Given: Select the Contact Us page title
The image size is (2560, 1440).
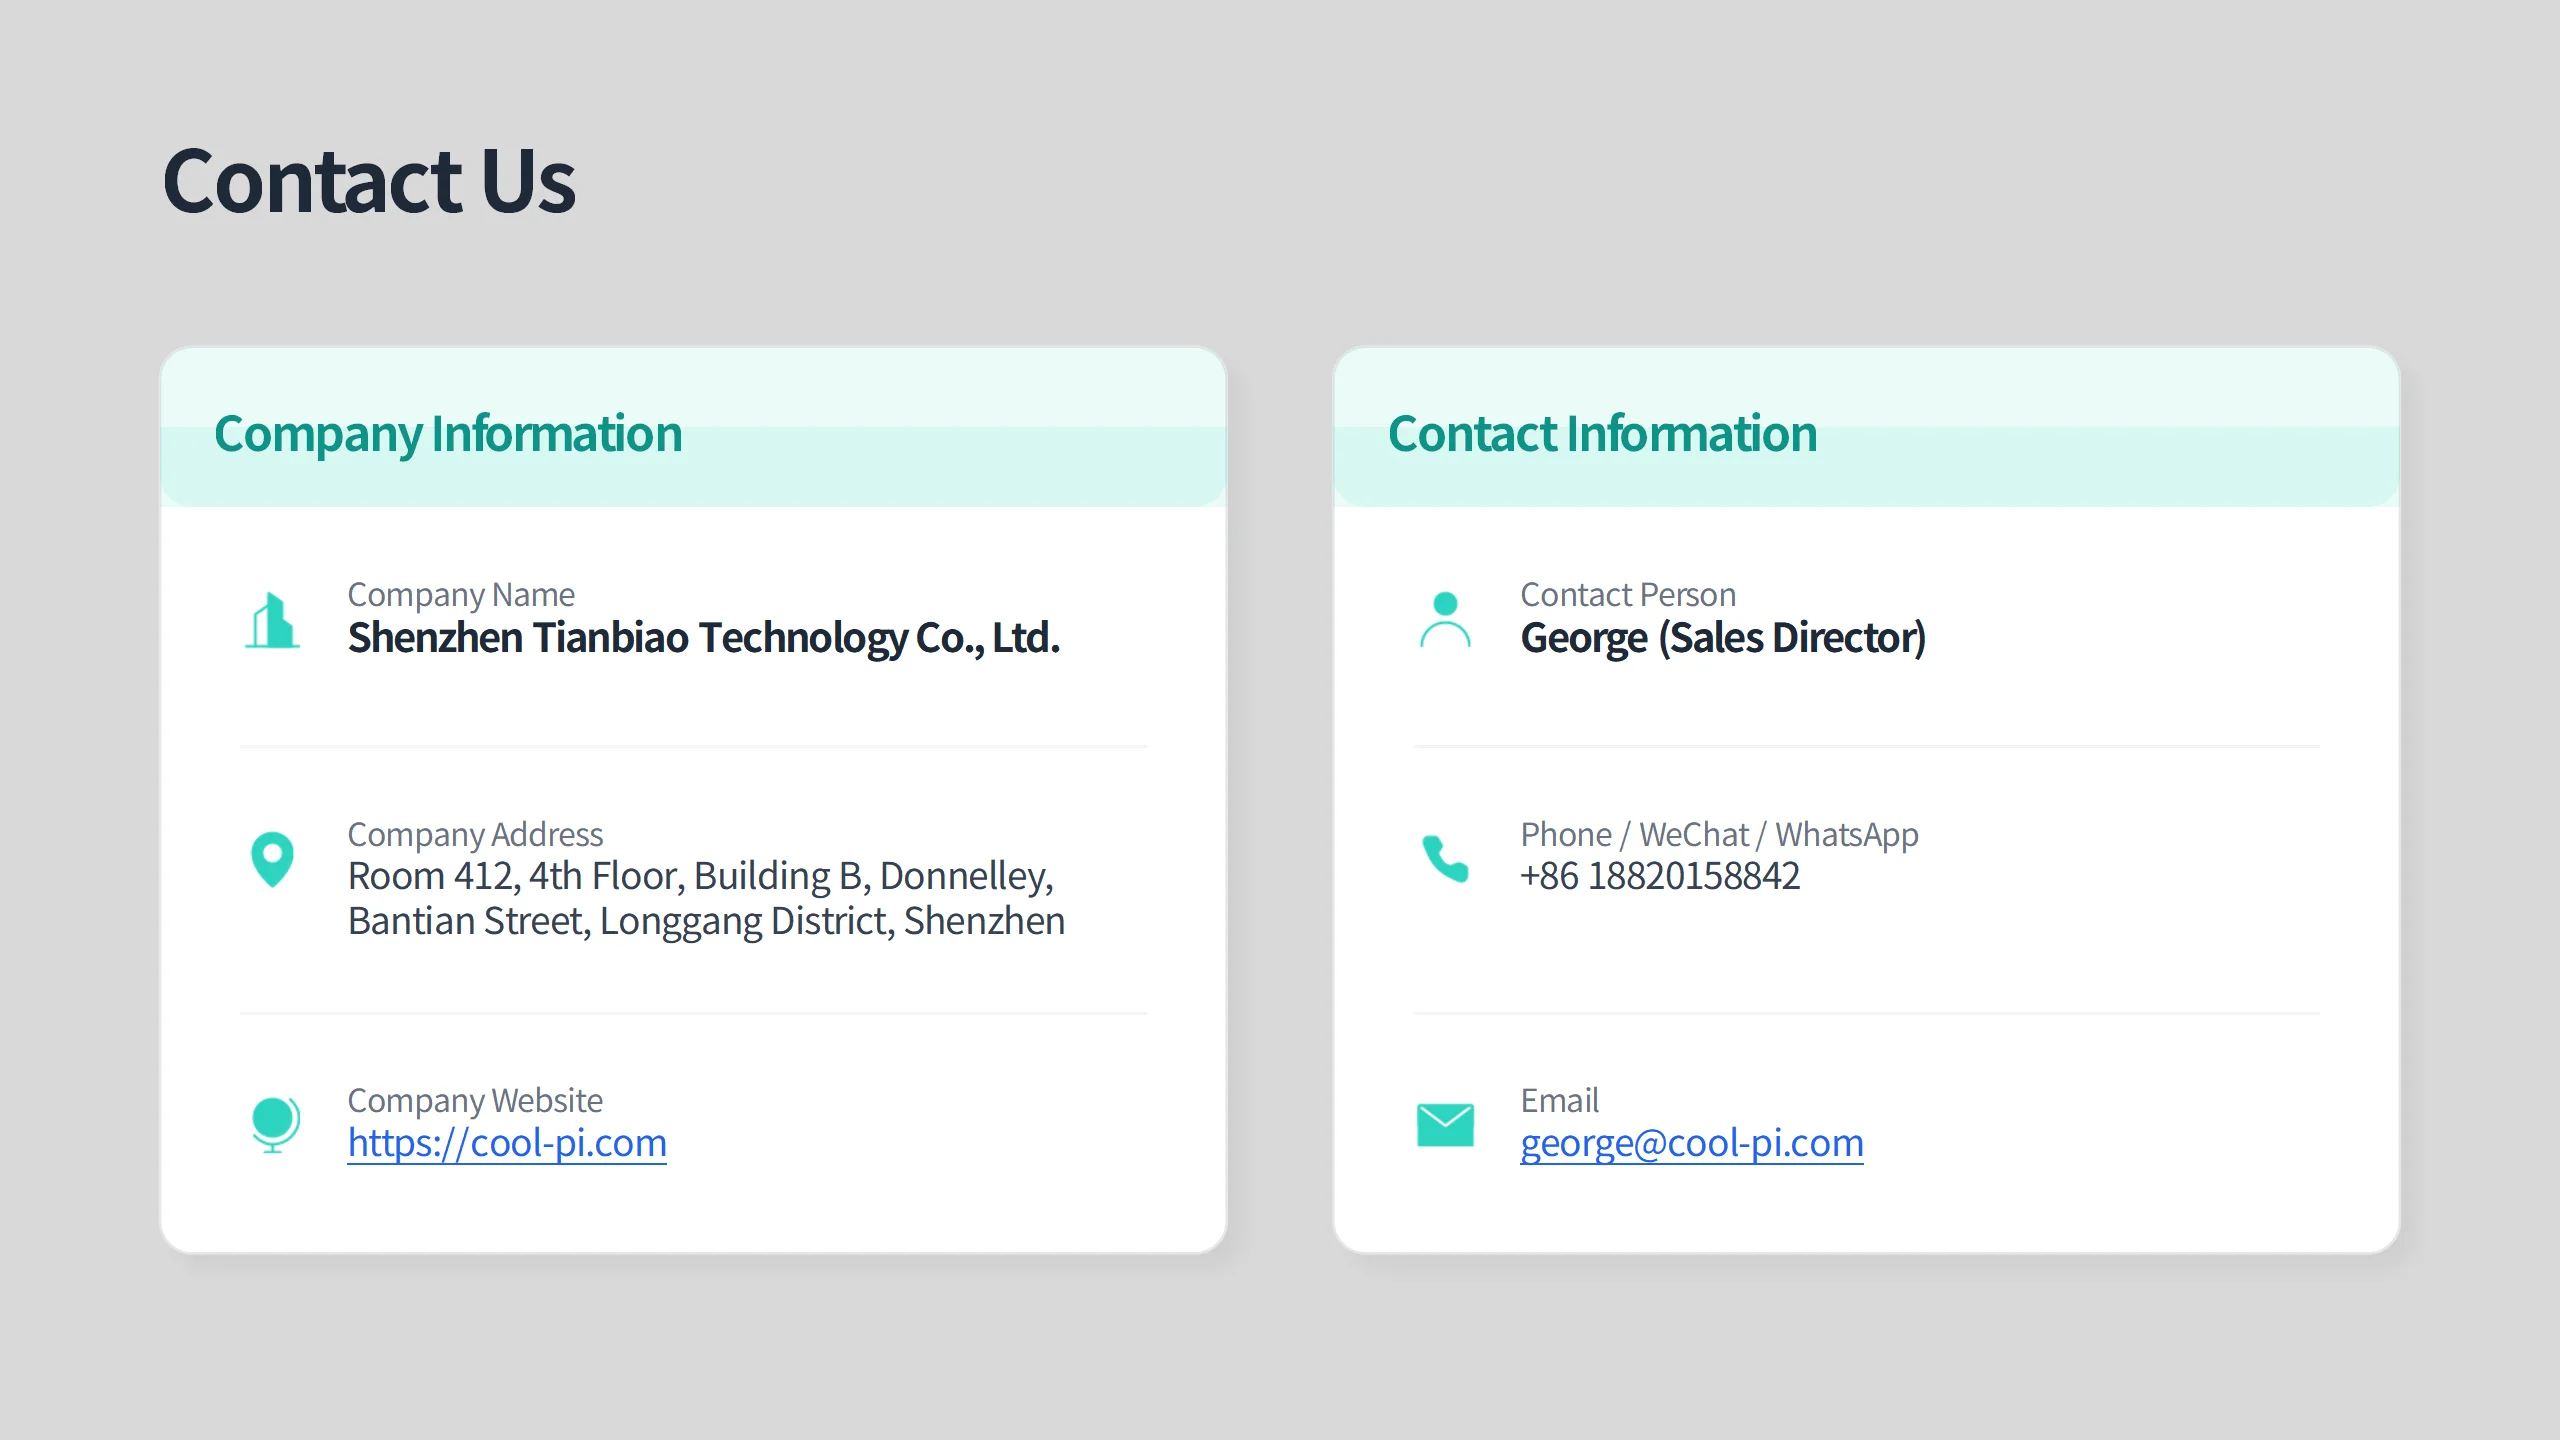Looking at the screenshot, I should (x=369, y=181).
